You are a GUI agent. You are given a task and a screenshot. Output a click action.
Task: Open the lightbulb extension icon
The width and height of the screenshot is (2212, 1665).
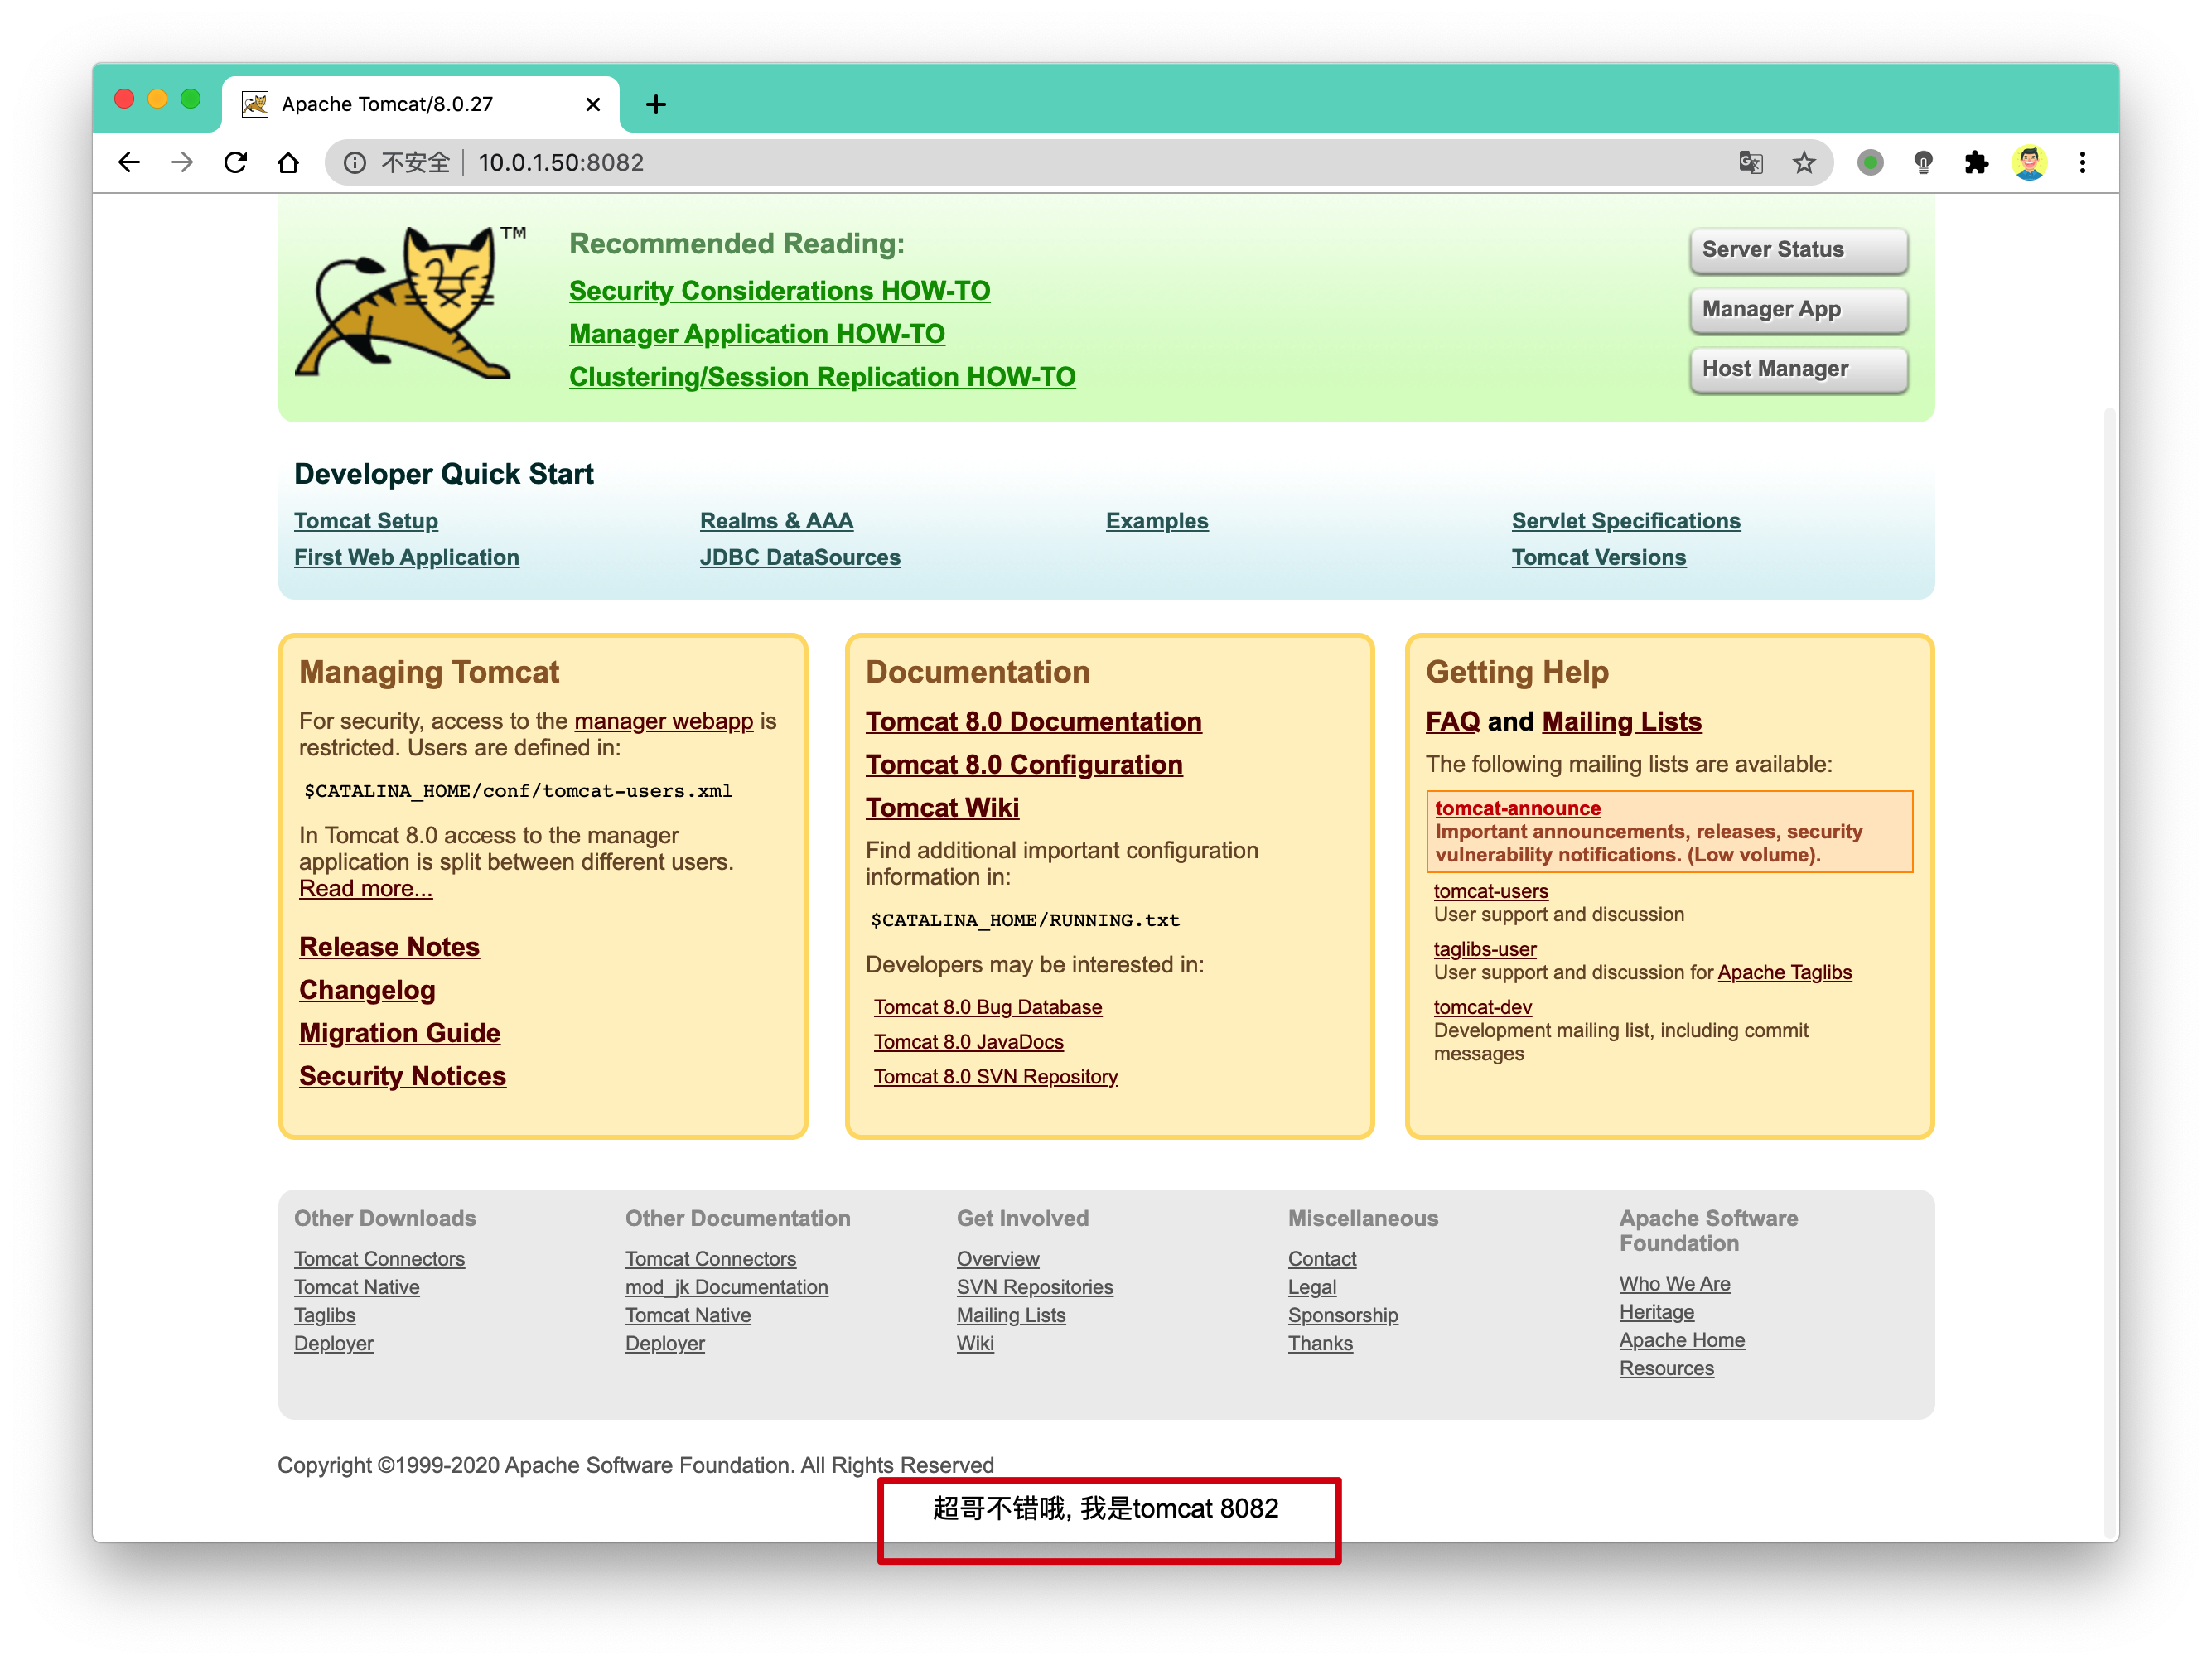point(1923,162)
